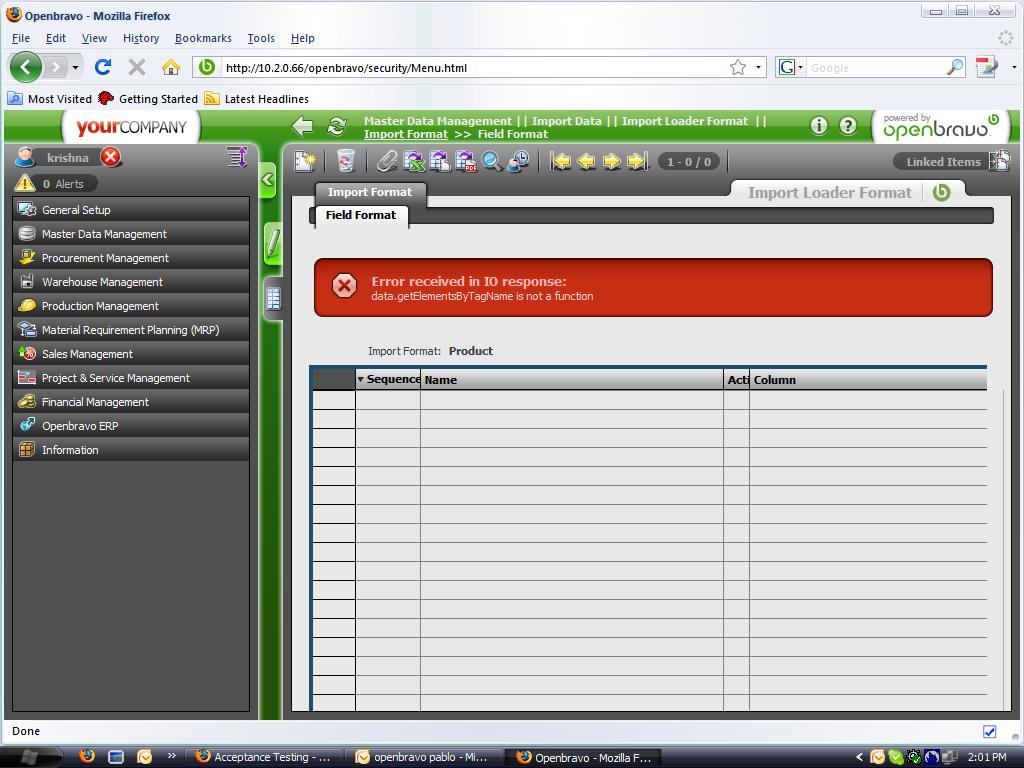The width and height of the screenshot is (1024, 768).
Task: Switch to grid view side tab
Action: (273, 298)
